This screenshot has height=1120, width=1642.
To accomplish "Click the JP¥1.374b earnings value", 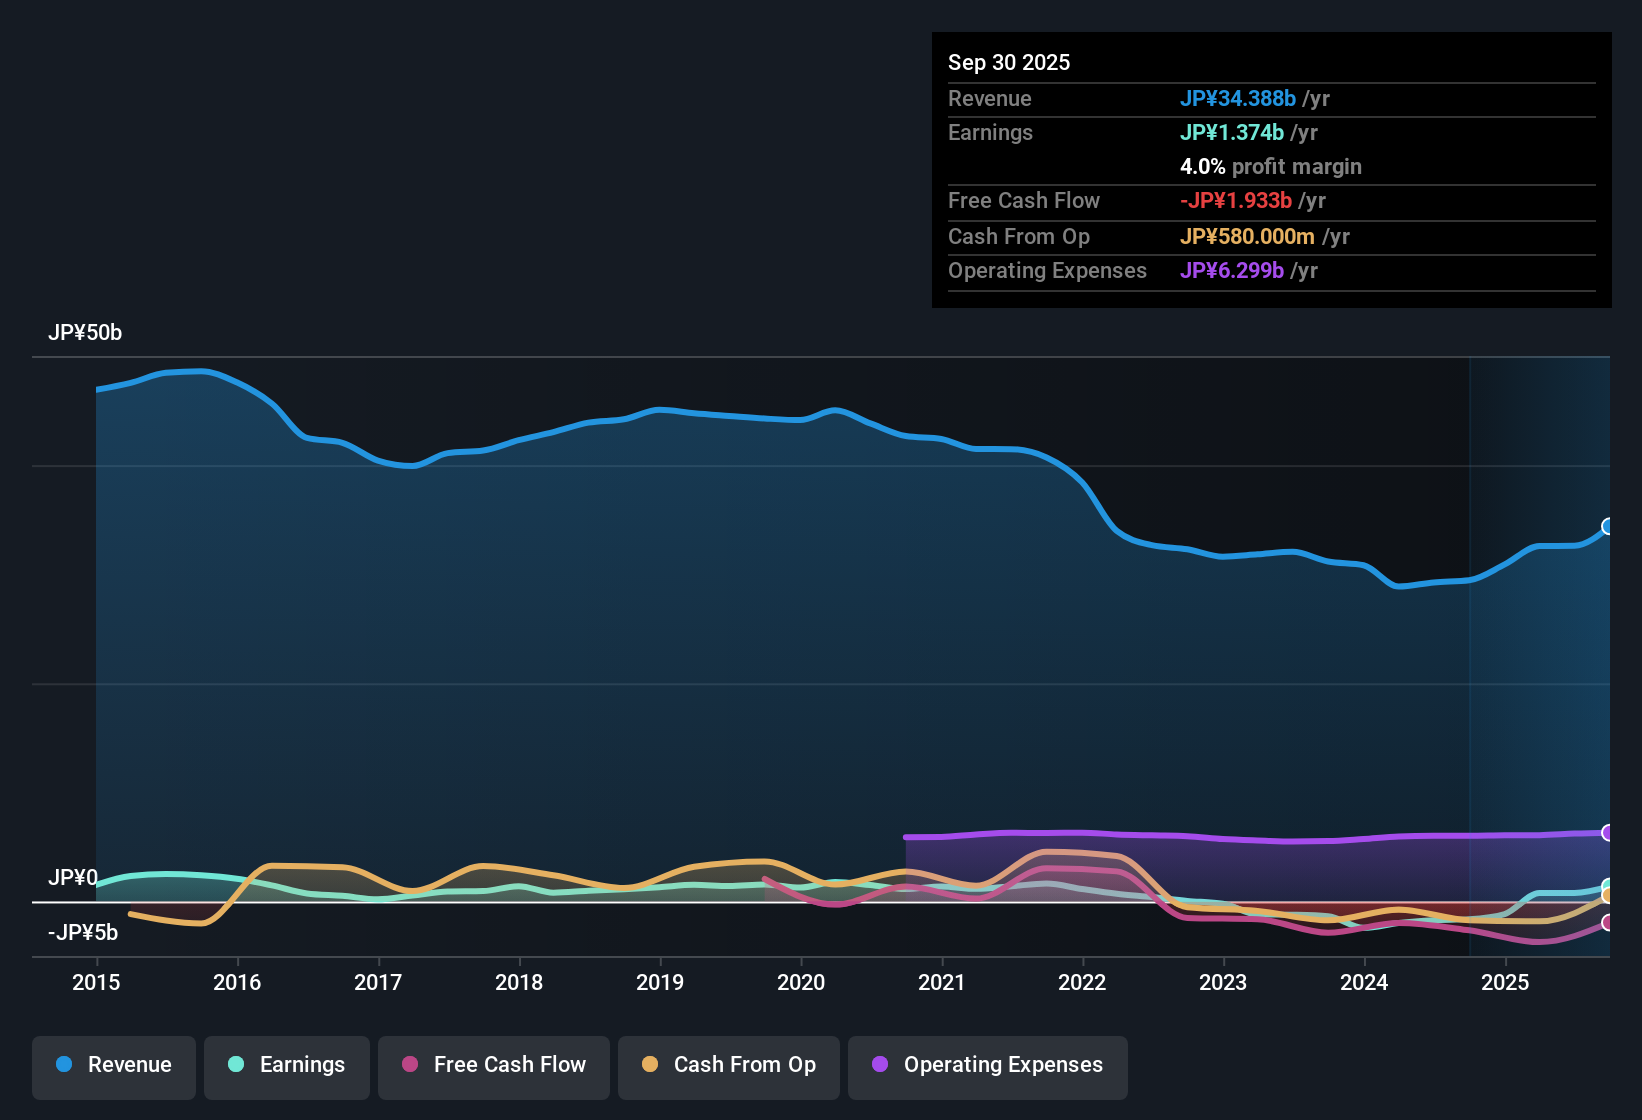I will pyautogui.click(x=1232, y=132).
